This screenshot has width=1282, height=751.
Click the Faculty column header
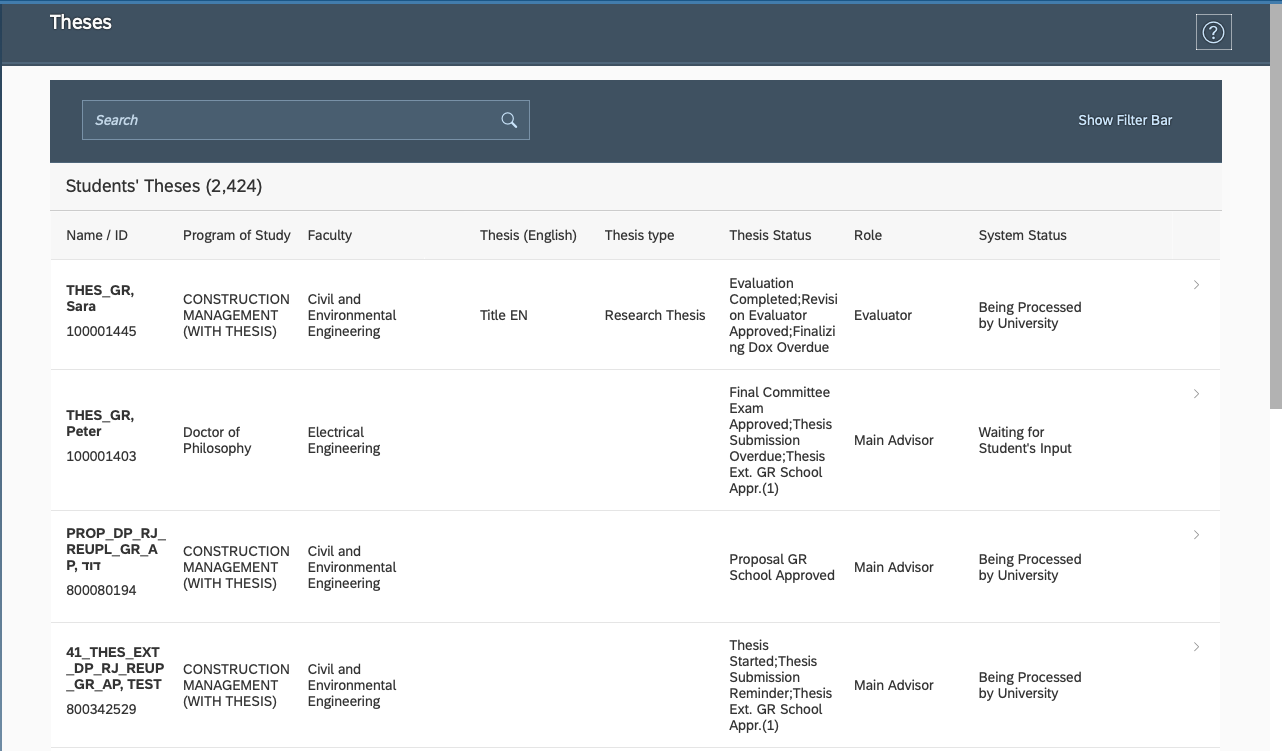coord(330,235)
